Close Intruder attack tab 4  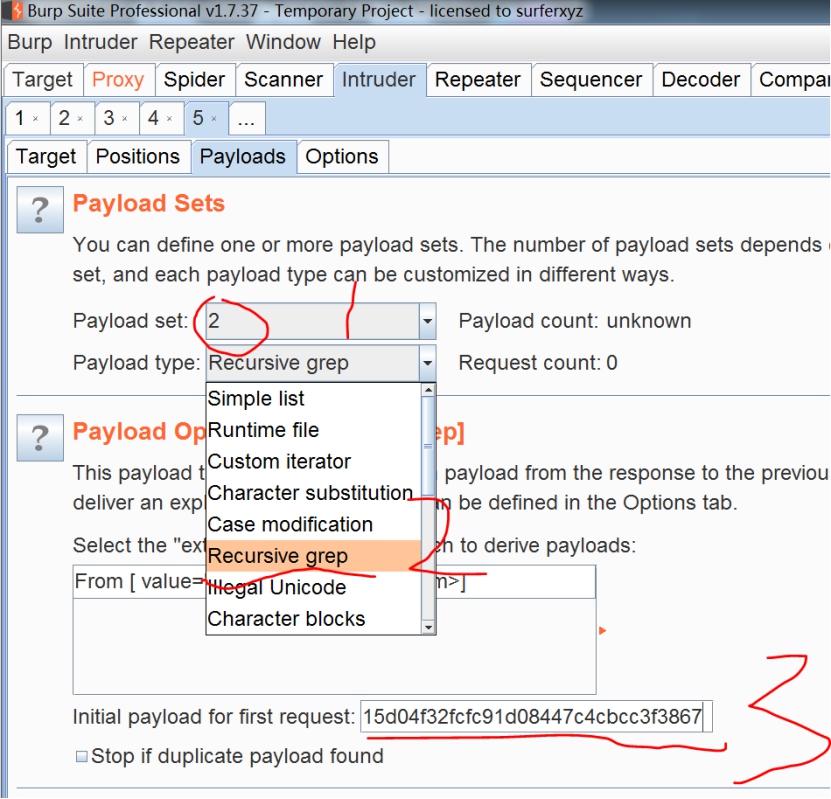169,119
